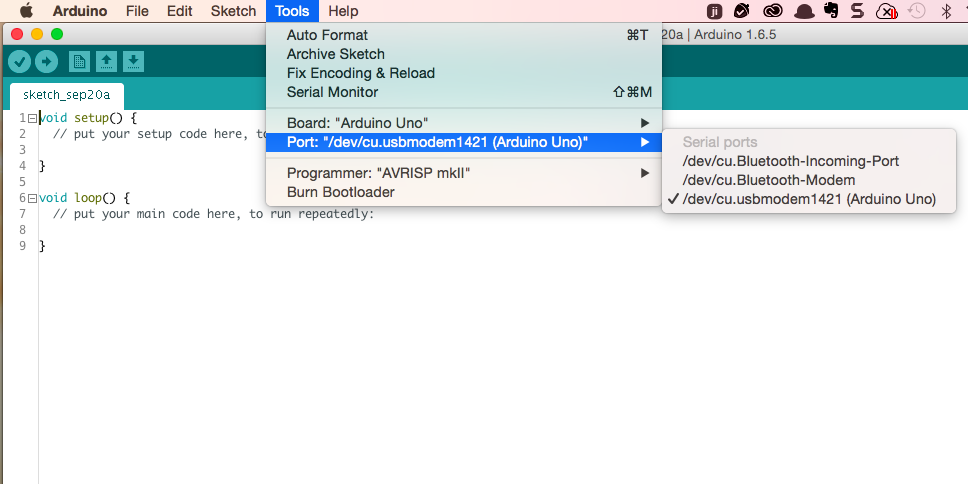Choose Burn Bootloader menu item
This screenshot has width=968, height=484.
[x=464, y=193]
